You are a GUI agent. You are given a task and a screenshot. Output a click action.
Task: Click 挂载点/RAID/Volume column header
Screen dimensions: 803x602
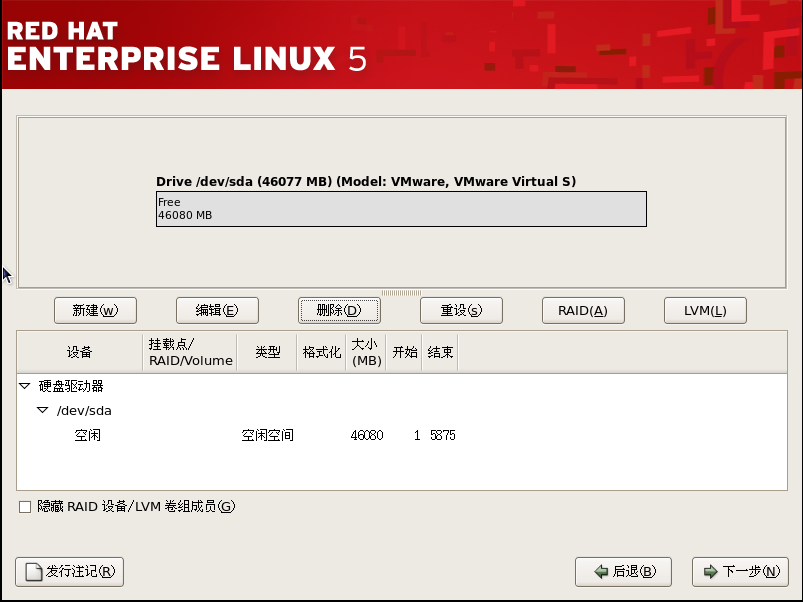click(x=190, y=352)
